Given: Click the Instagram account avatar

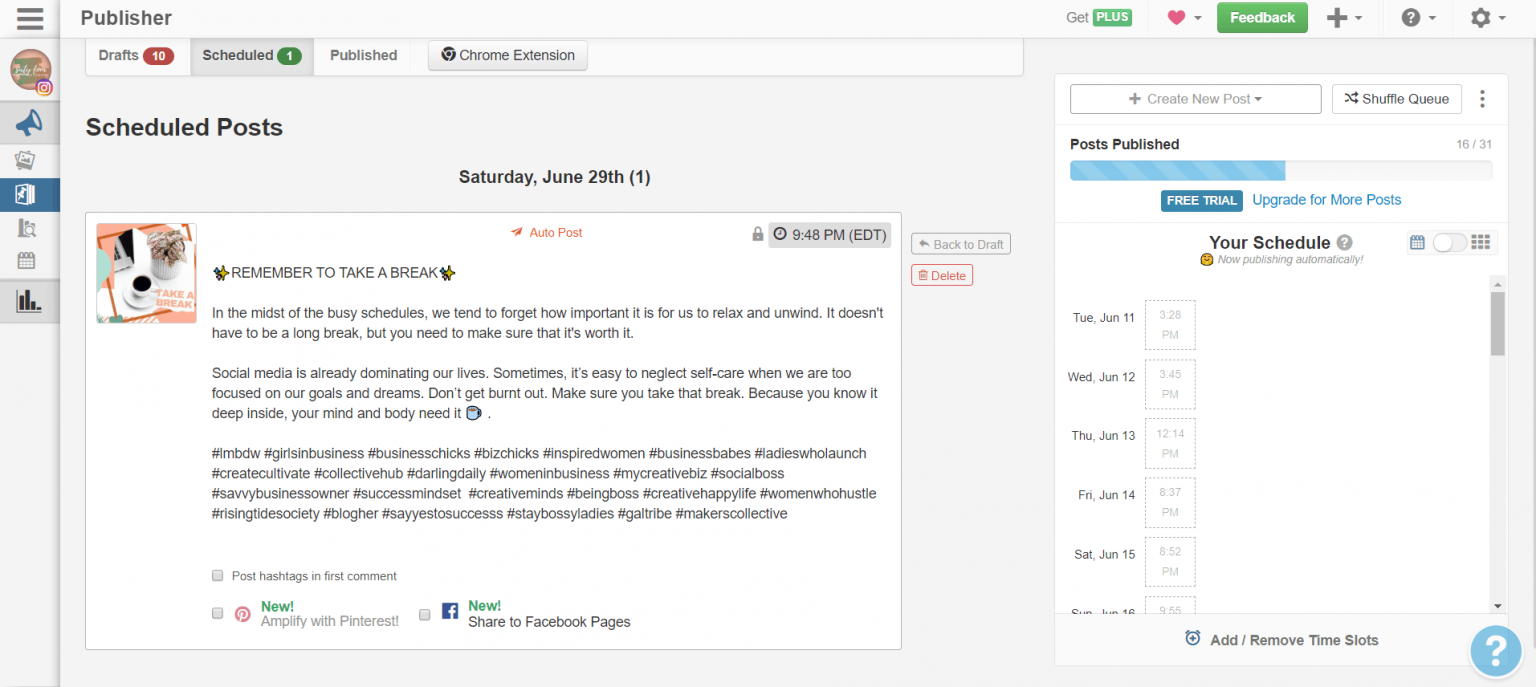Looking at the screenshot, I should tap(31, 70).
